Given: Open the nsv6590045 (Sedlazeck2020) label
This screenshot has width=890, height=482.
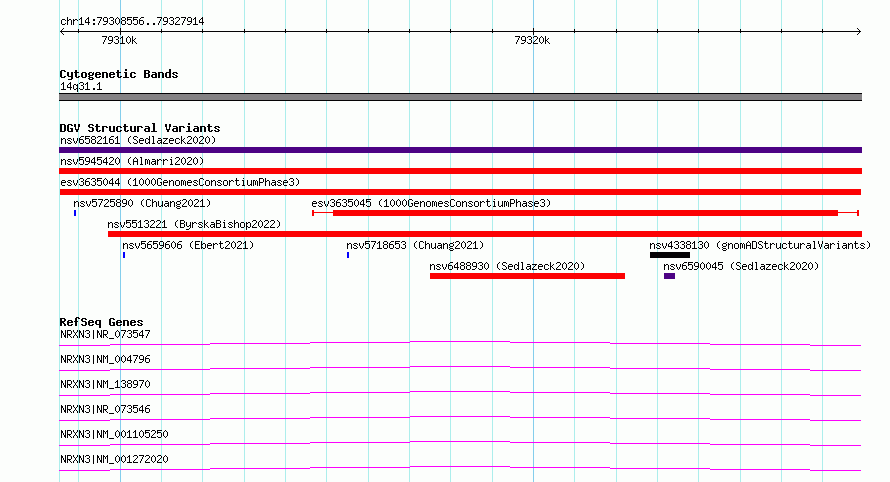Looking at the screenshot, I should (x=741, y=266).
